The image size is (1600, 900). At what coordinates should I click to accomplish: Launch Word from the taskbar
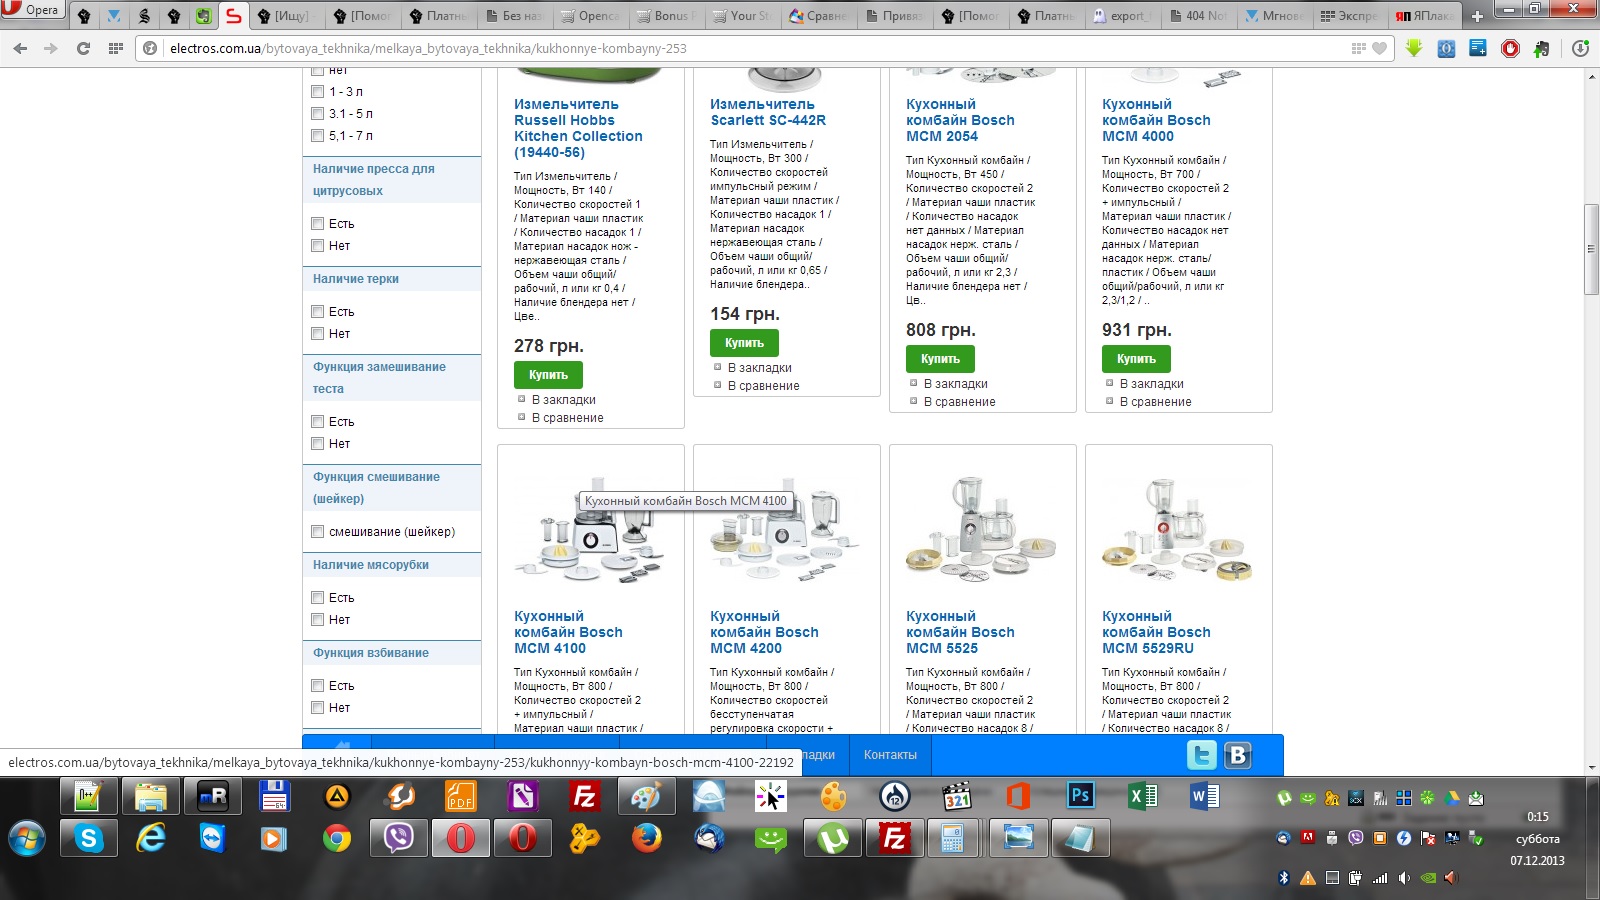coord(1204,796)
